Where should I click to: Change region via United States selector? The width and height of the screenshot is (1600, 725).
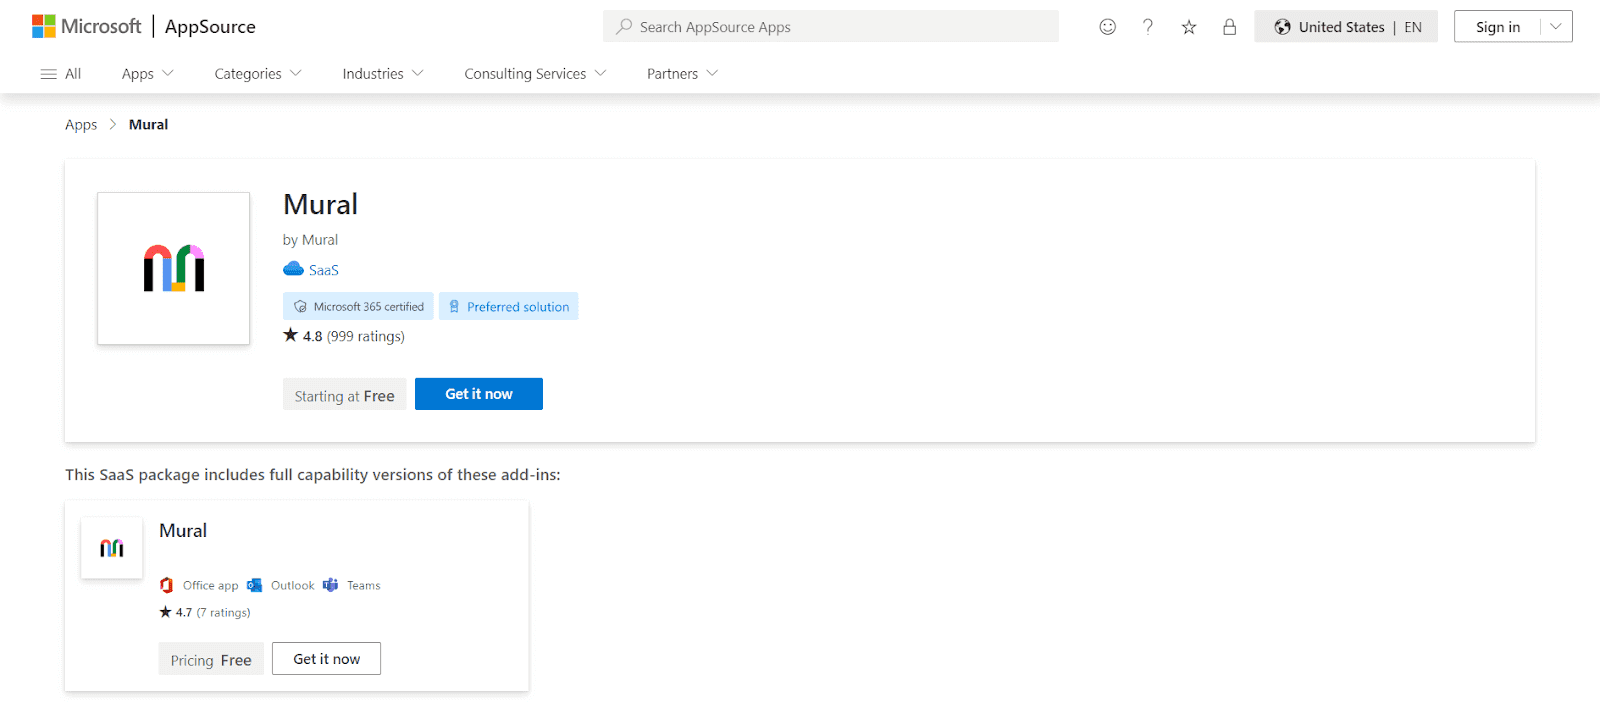(x=1346, y=27)
